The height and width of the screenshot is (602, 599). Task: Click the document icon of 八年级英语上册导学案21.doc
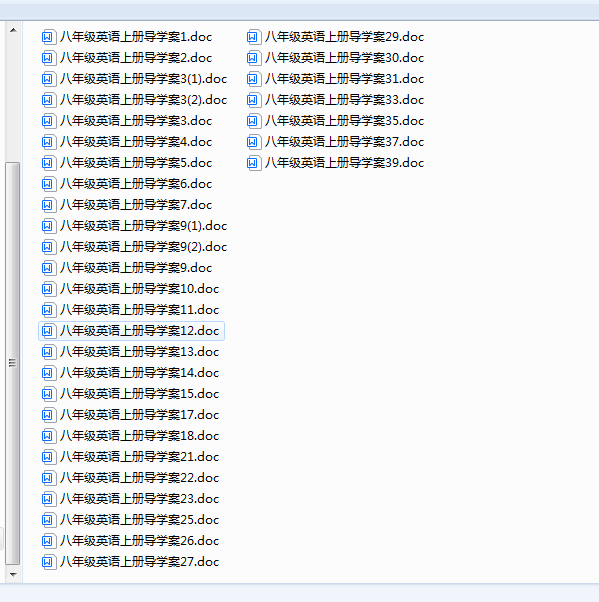point(48,457)
